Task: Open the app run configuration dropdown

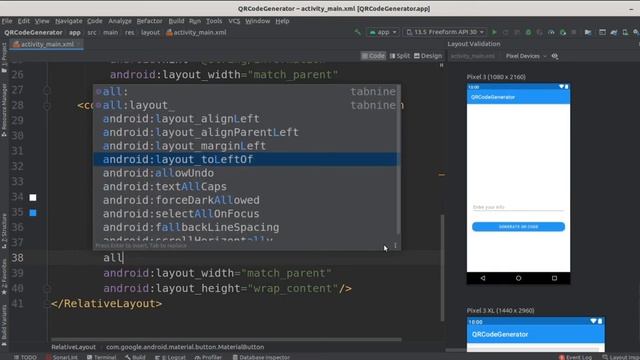Action: [x=383, y=32]
